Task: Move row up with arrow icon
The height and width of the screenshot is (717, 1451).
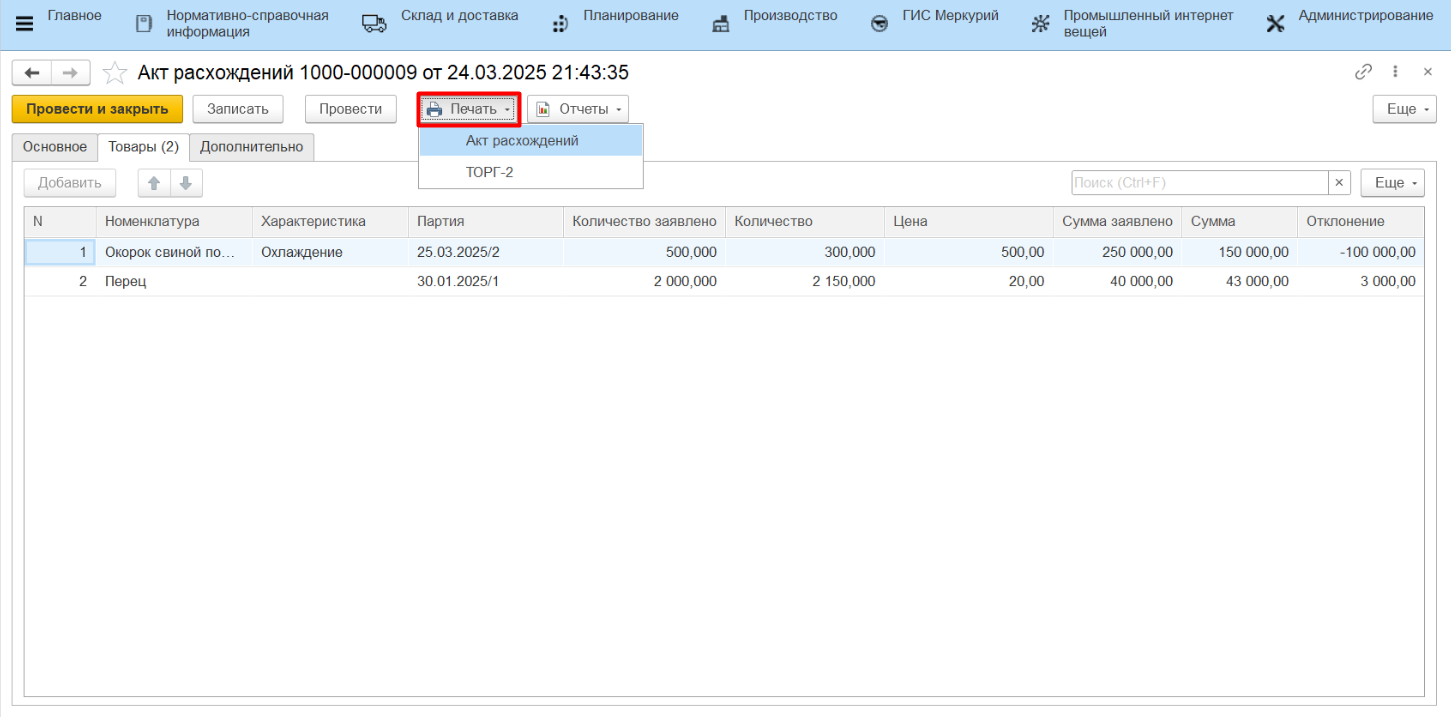Action: click(154, 183)
